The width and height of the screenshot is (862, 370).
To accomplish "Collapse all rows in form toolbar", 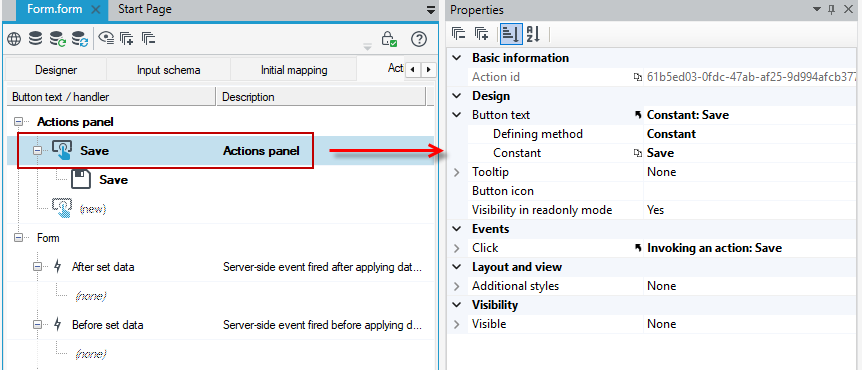I will point(148,38).
